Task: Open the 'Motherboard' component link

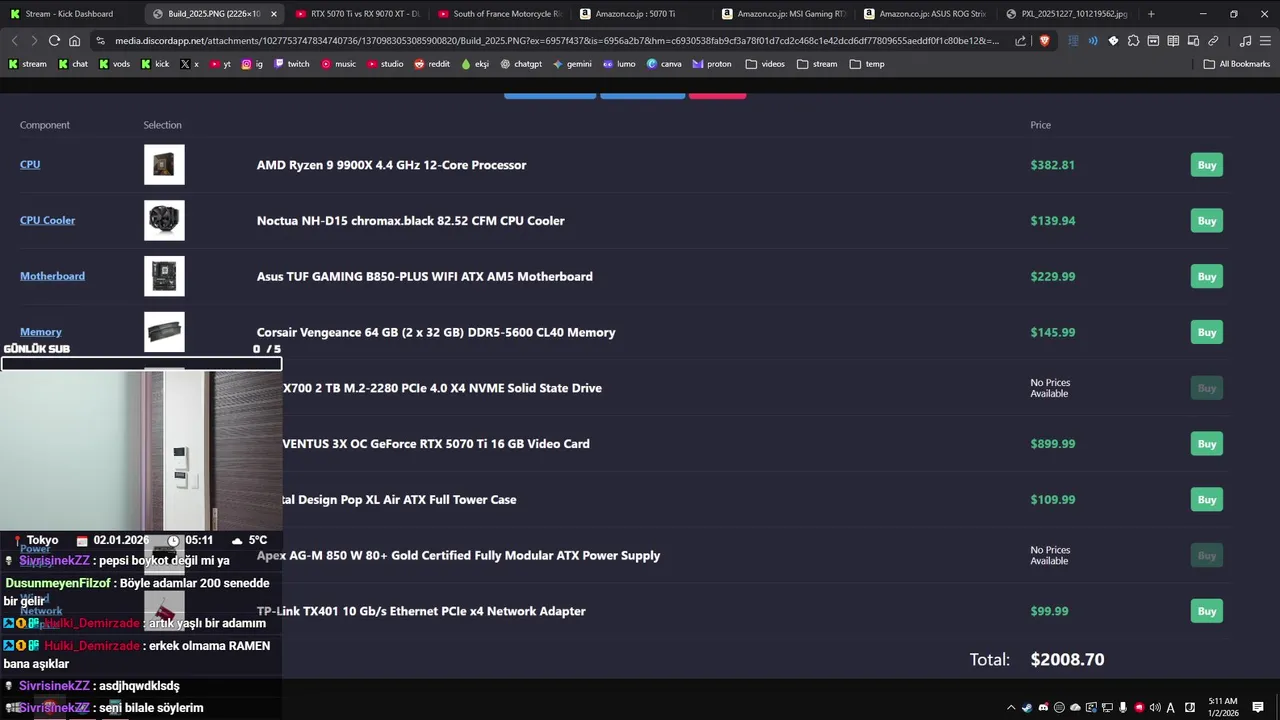Action: (52, 277)
